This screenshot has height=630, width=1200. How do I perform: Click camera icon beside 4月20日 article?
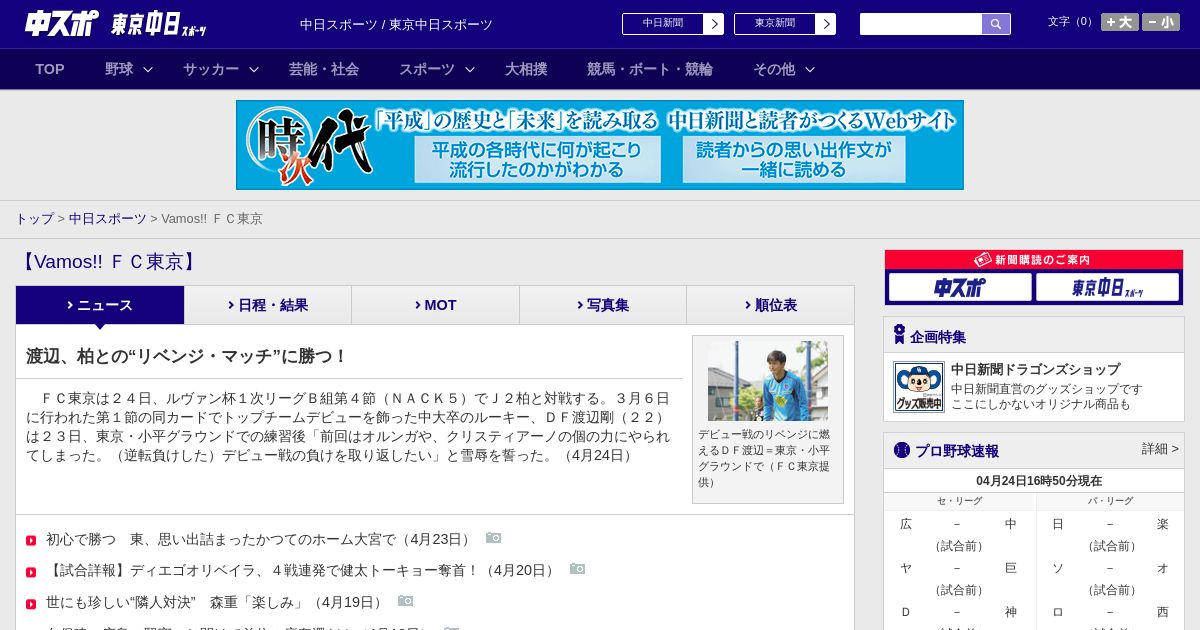coord(577,569)
